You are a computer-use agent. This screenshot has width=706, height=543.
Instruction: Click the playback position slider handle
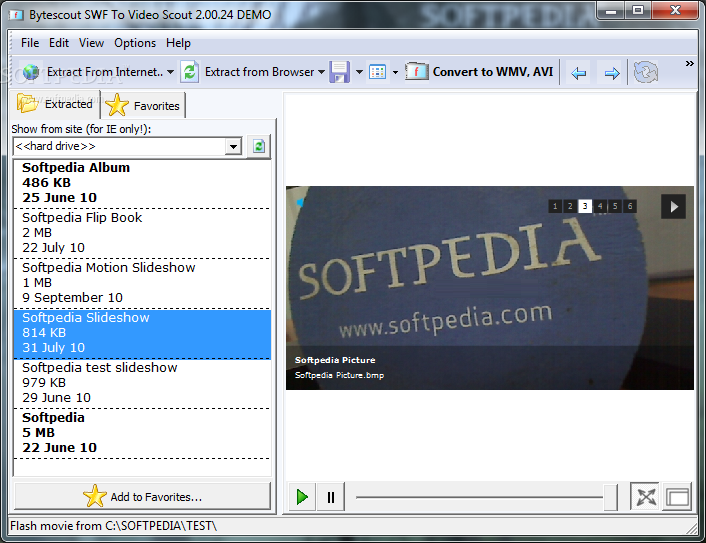pos(610,497)
